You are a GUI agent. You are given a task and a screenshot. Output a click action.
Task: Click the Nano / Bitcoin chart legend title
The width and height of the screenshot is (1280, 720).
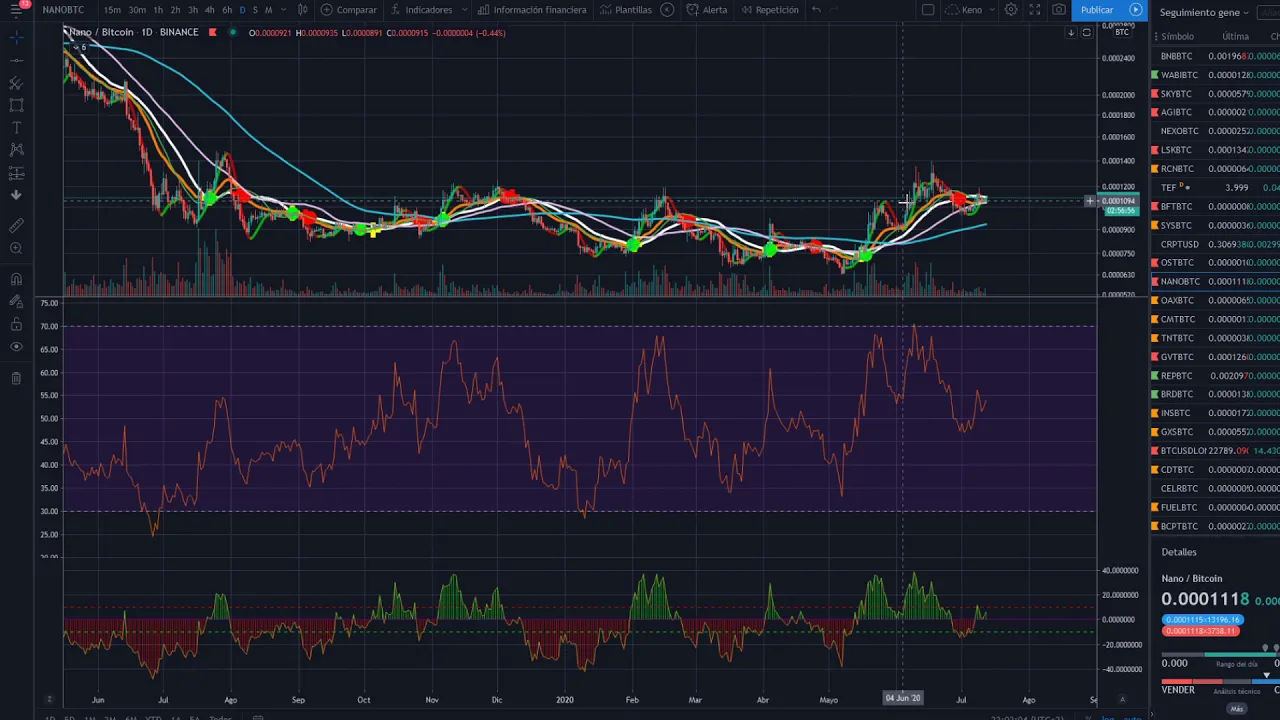click(x=101, y=32)
